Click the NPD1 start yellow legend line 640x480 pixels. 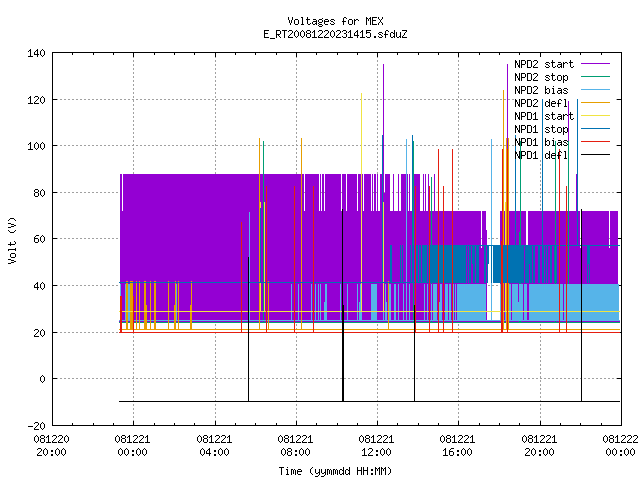click(595, 116)
